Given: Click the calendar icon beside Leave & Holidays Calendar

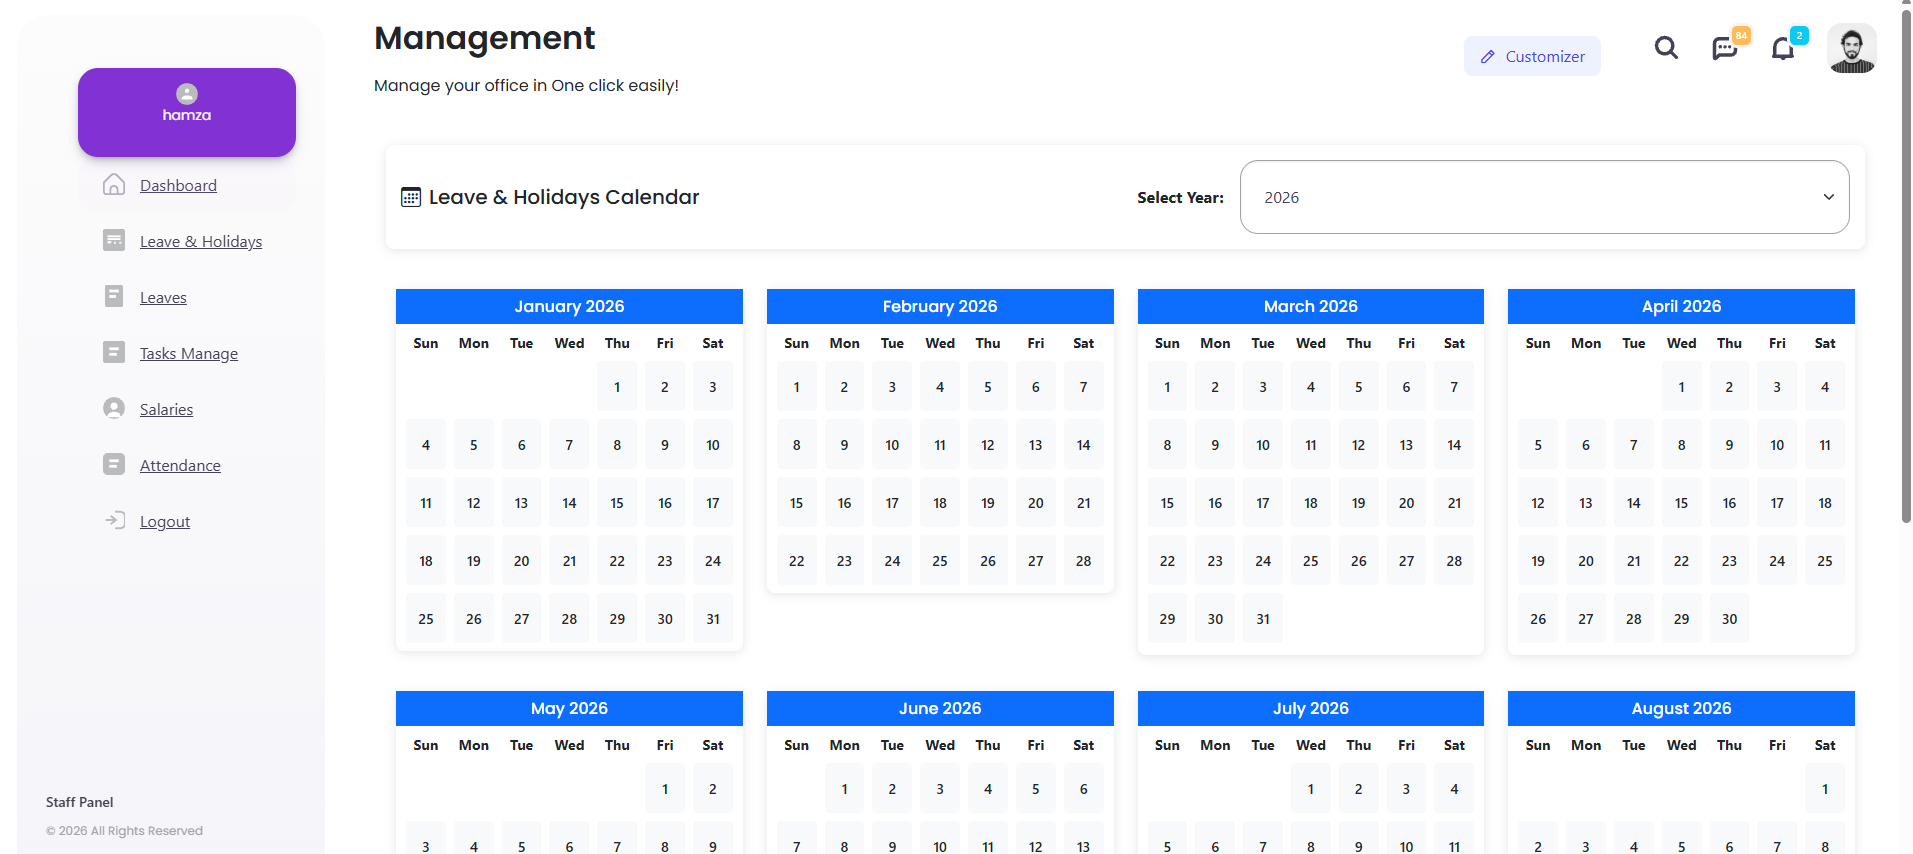Looking at the screenshot, I should 411,197.
